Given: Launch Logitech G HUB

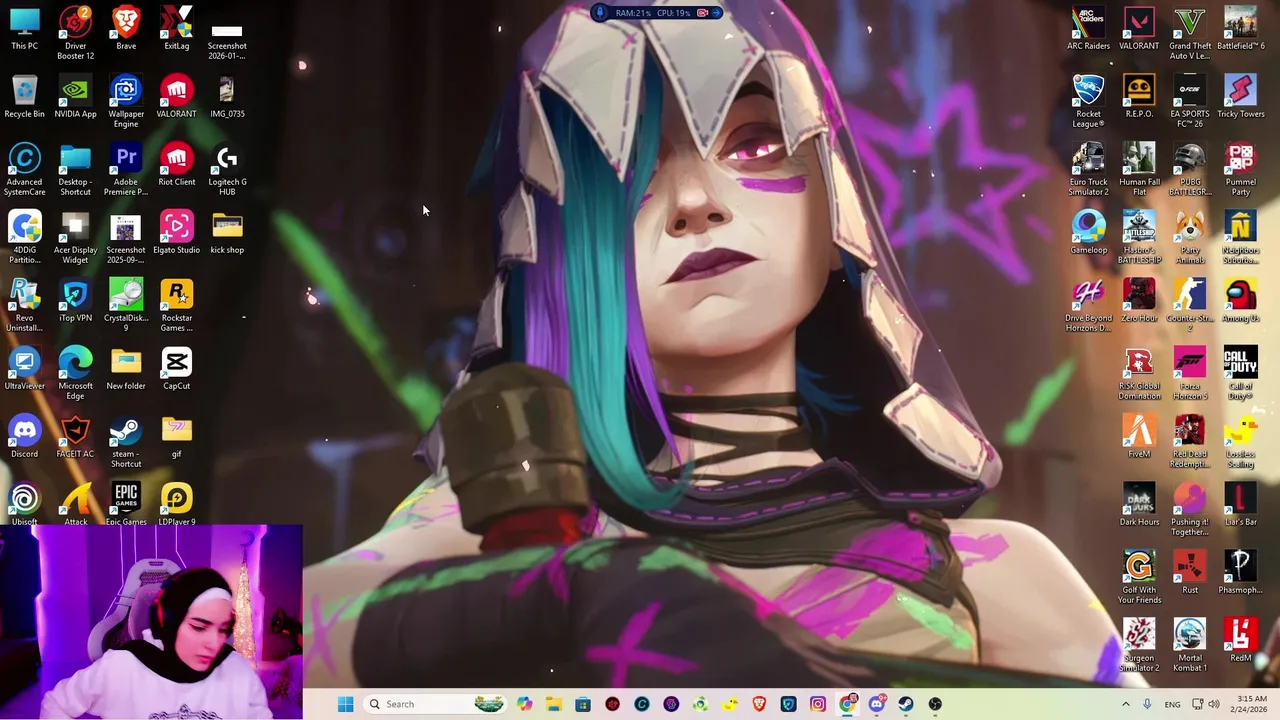Looking at the screenshot, I should tap(227, 169).
